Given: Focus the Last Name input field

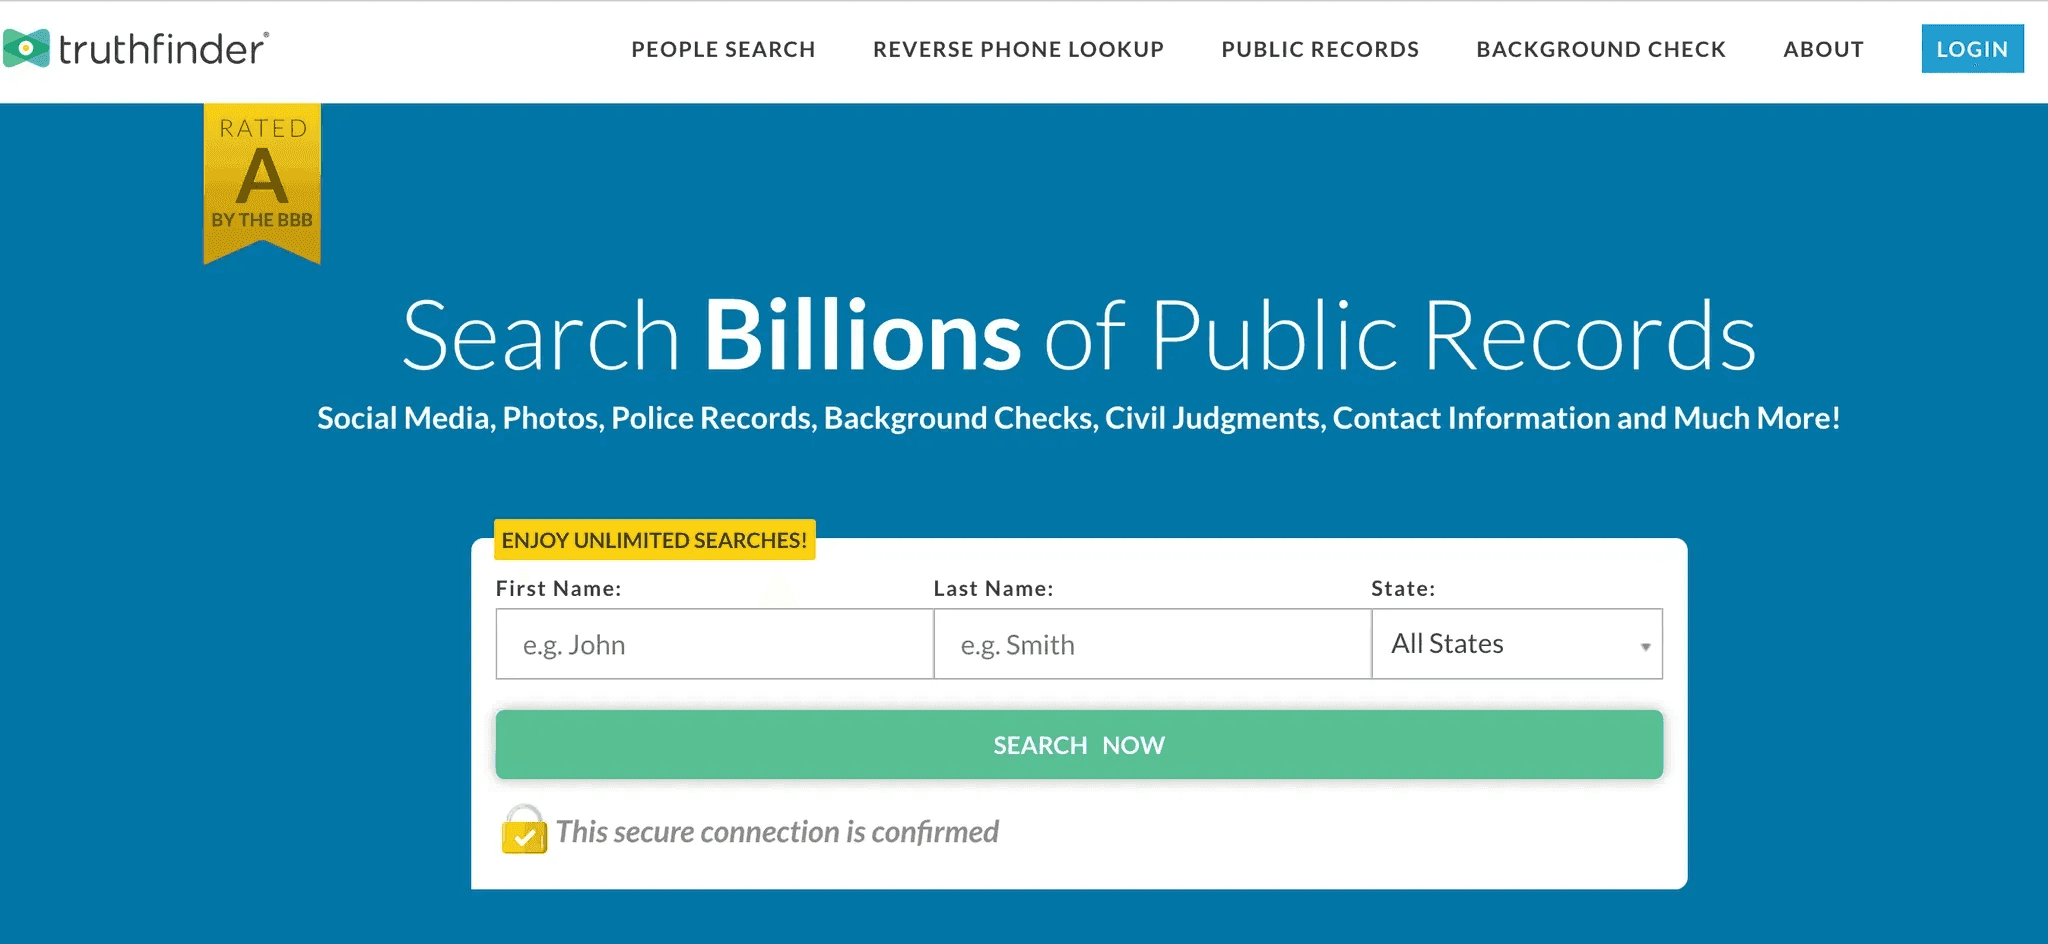Looking at the screenshot, I should point(1152,644).
